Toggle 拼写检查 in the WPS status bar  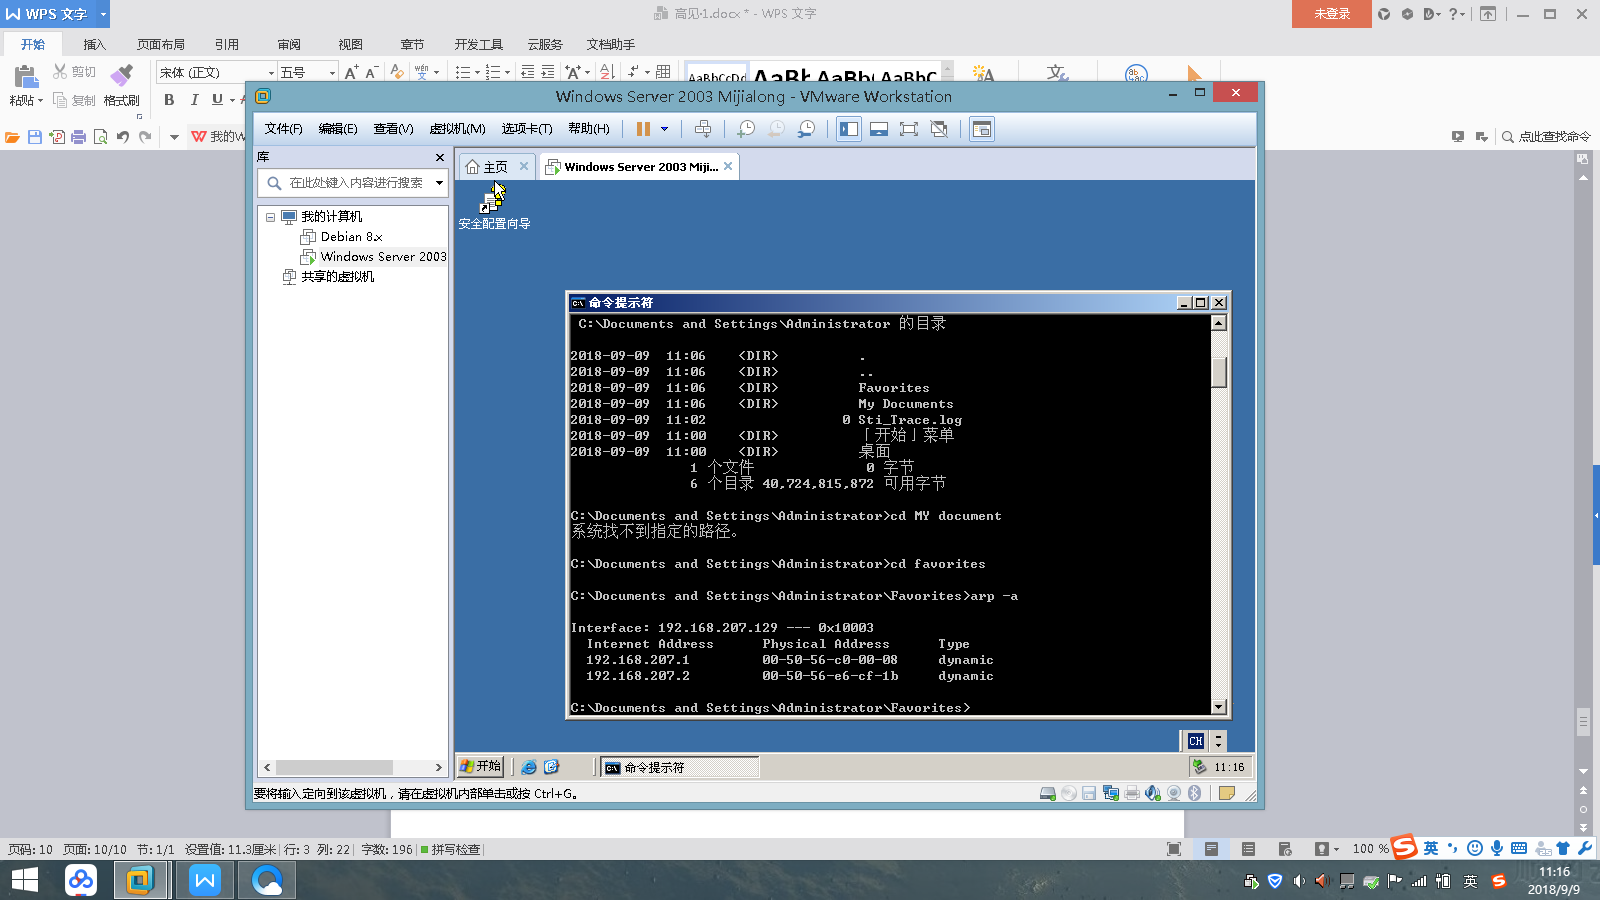tap(450, 850)
